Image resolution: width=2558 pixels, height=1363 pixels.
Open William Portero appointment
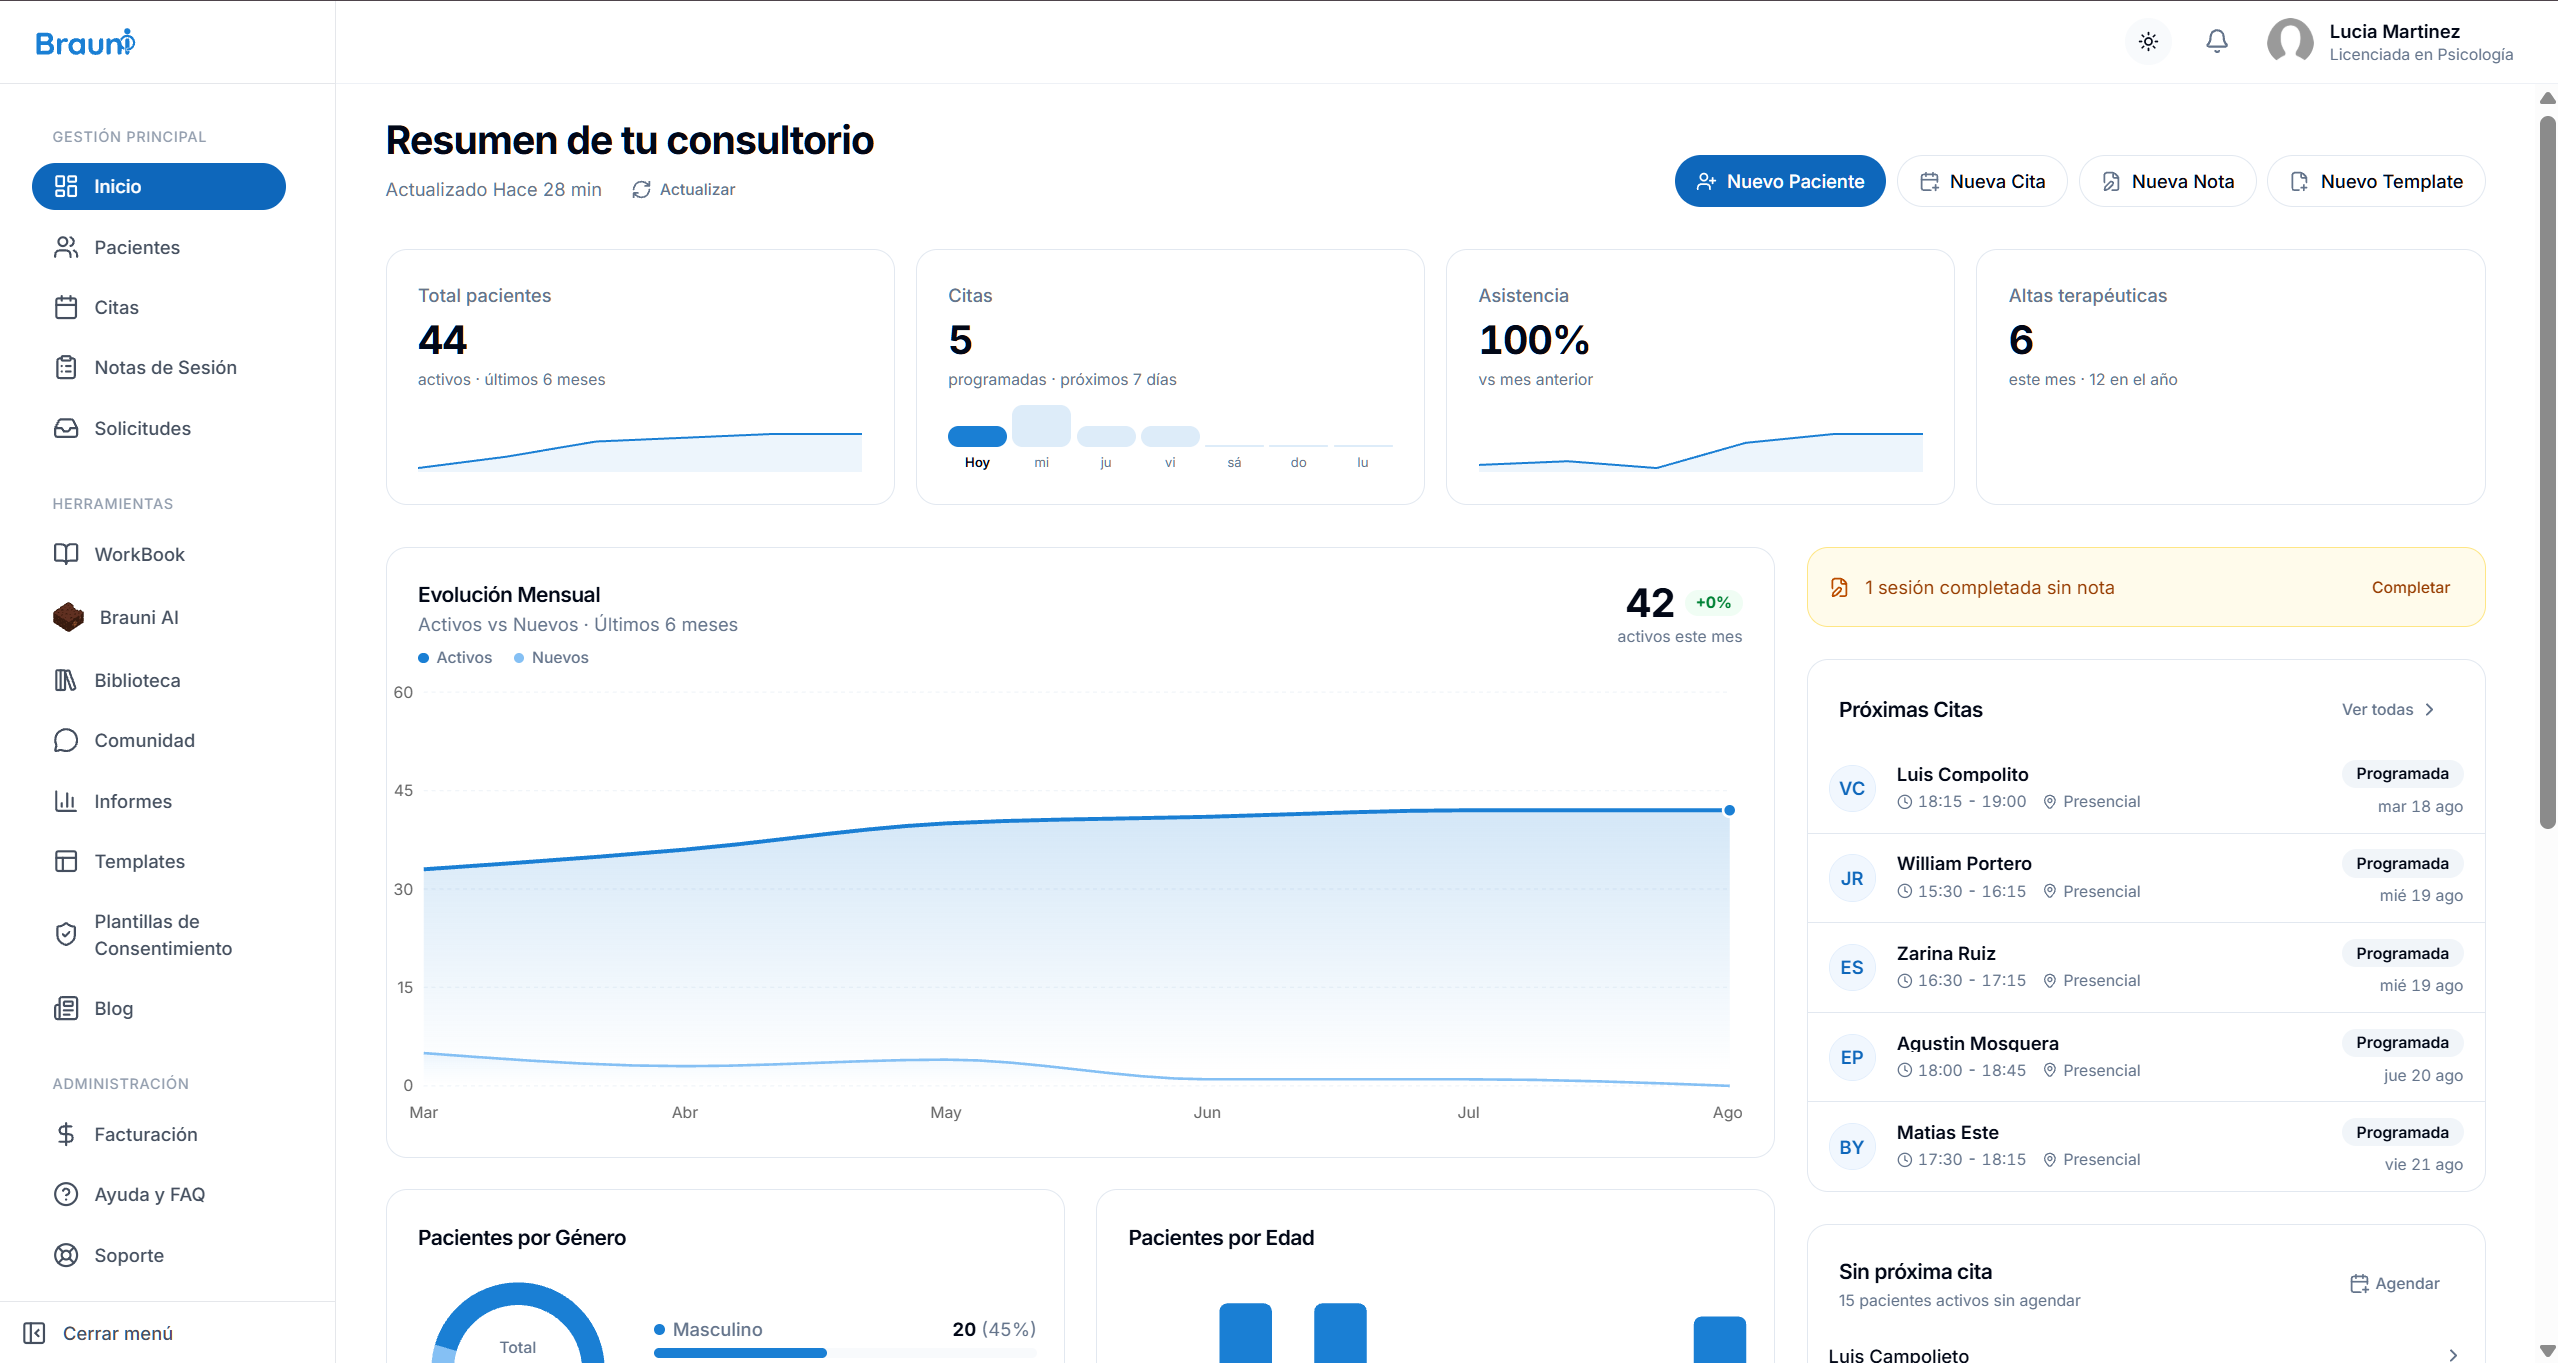(2146, 878)
